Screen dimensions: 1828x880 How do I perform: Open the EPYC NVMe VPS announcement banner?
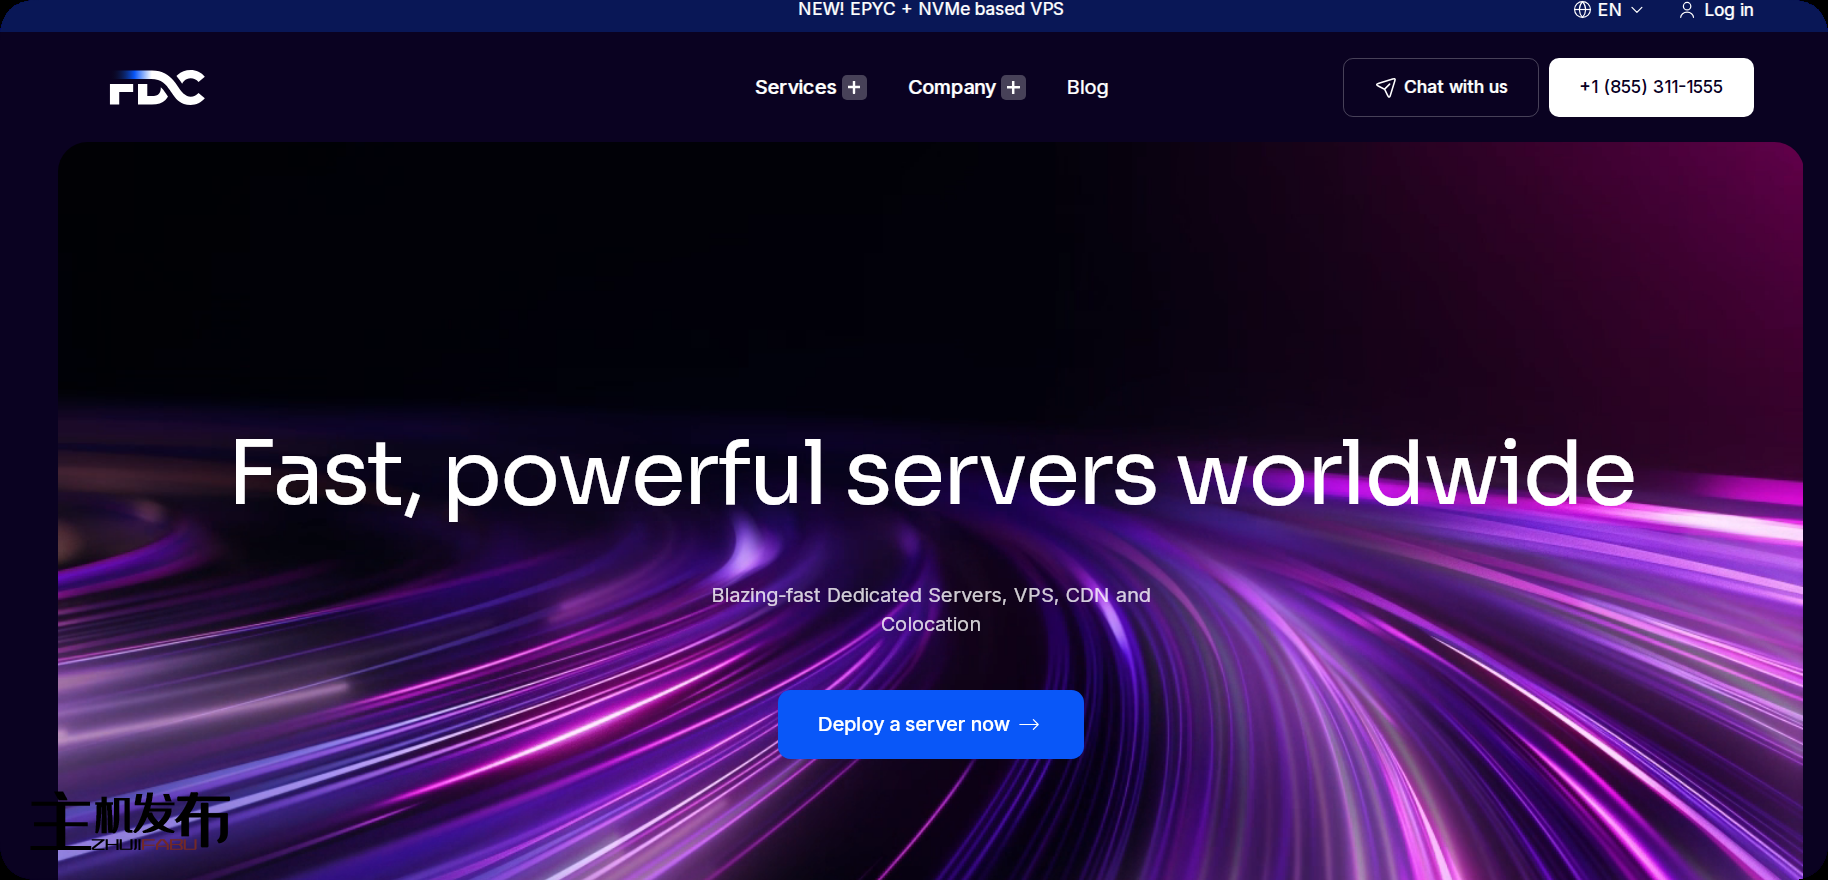pos(930,10)
